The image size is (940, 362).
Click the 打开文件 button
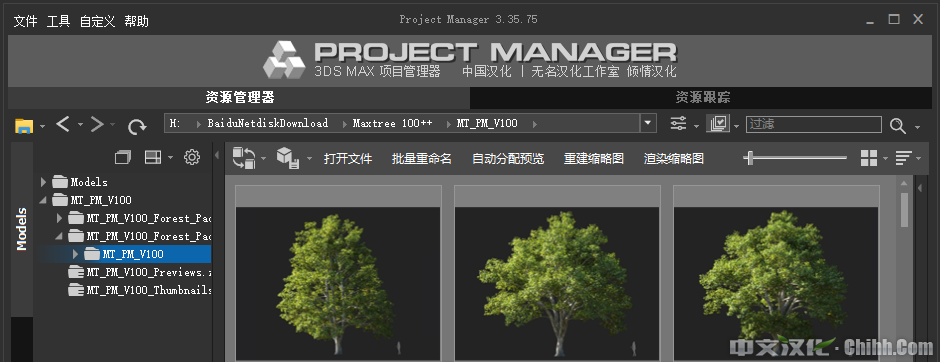[x=348, y=159]
